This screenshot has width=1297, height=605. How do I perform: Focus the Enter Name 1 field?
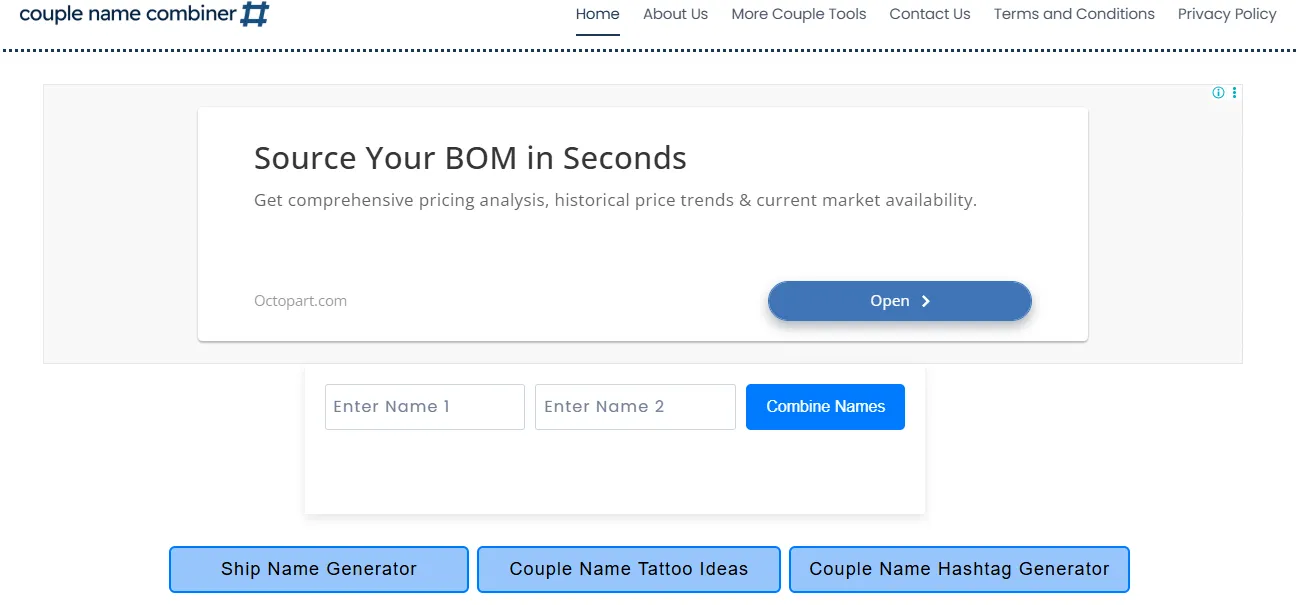424,407
